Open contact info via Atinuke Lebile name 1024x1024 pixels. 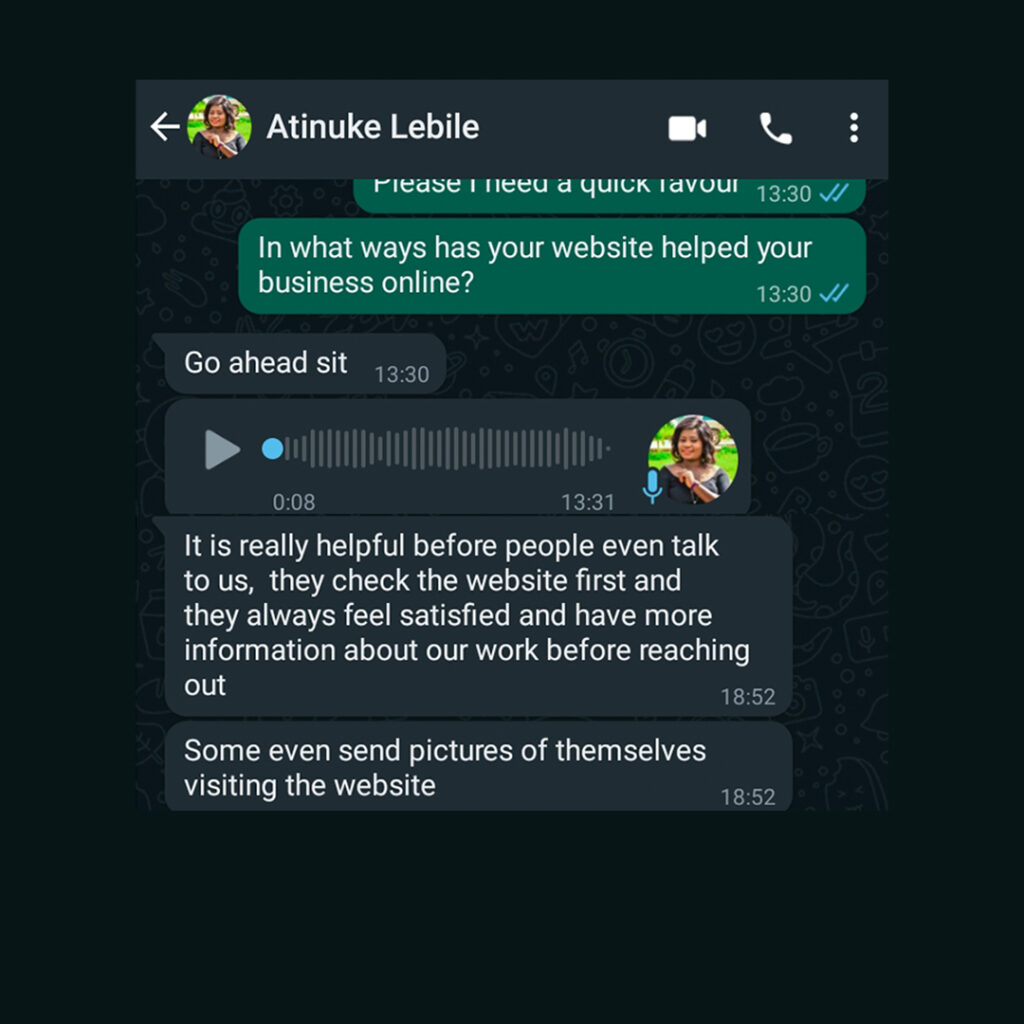pos(373,127)
